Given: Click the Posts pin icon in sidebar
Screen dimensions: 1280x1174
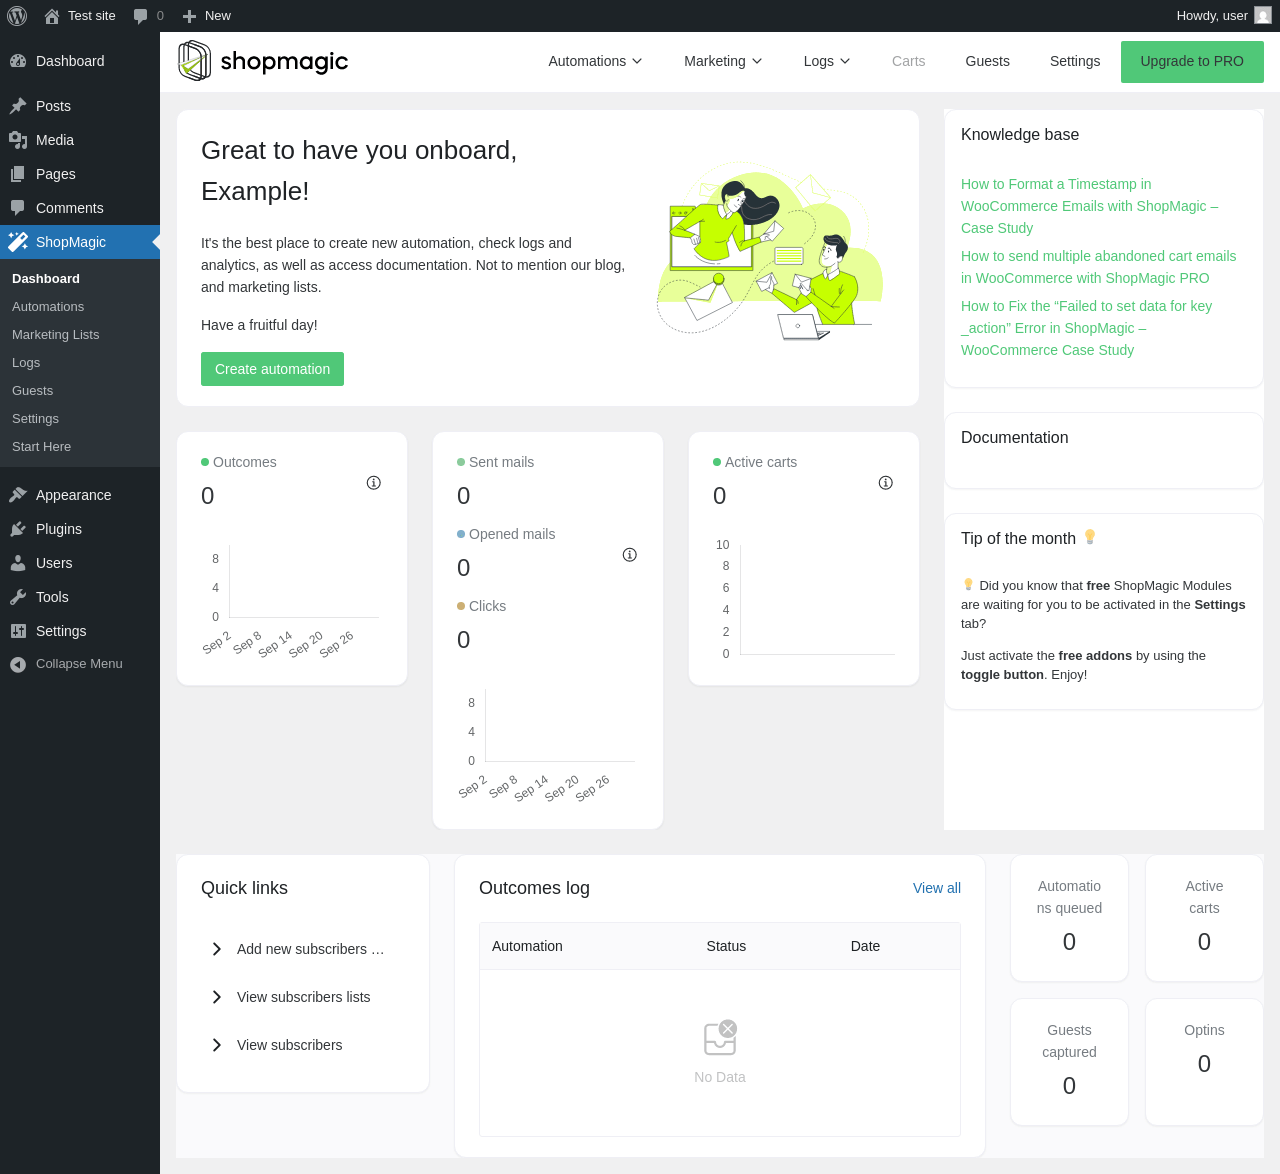Looking at the screenshot, I should point(18,106).
